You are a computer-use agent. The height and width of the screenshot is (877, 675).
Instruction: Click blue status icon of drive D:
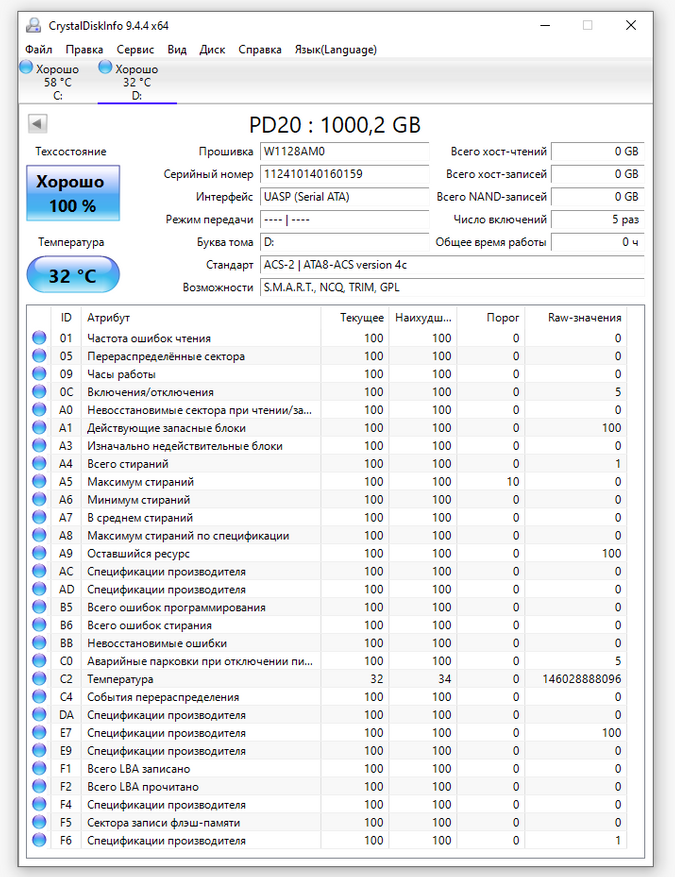click(105, 67)
